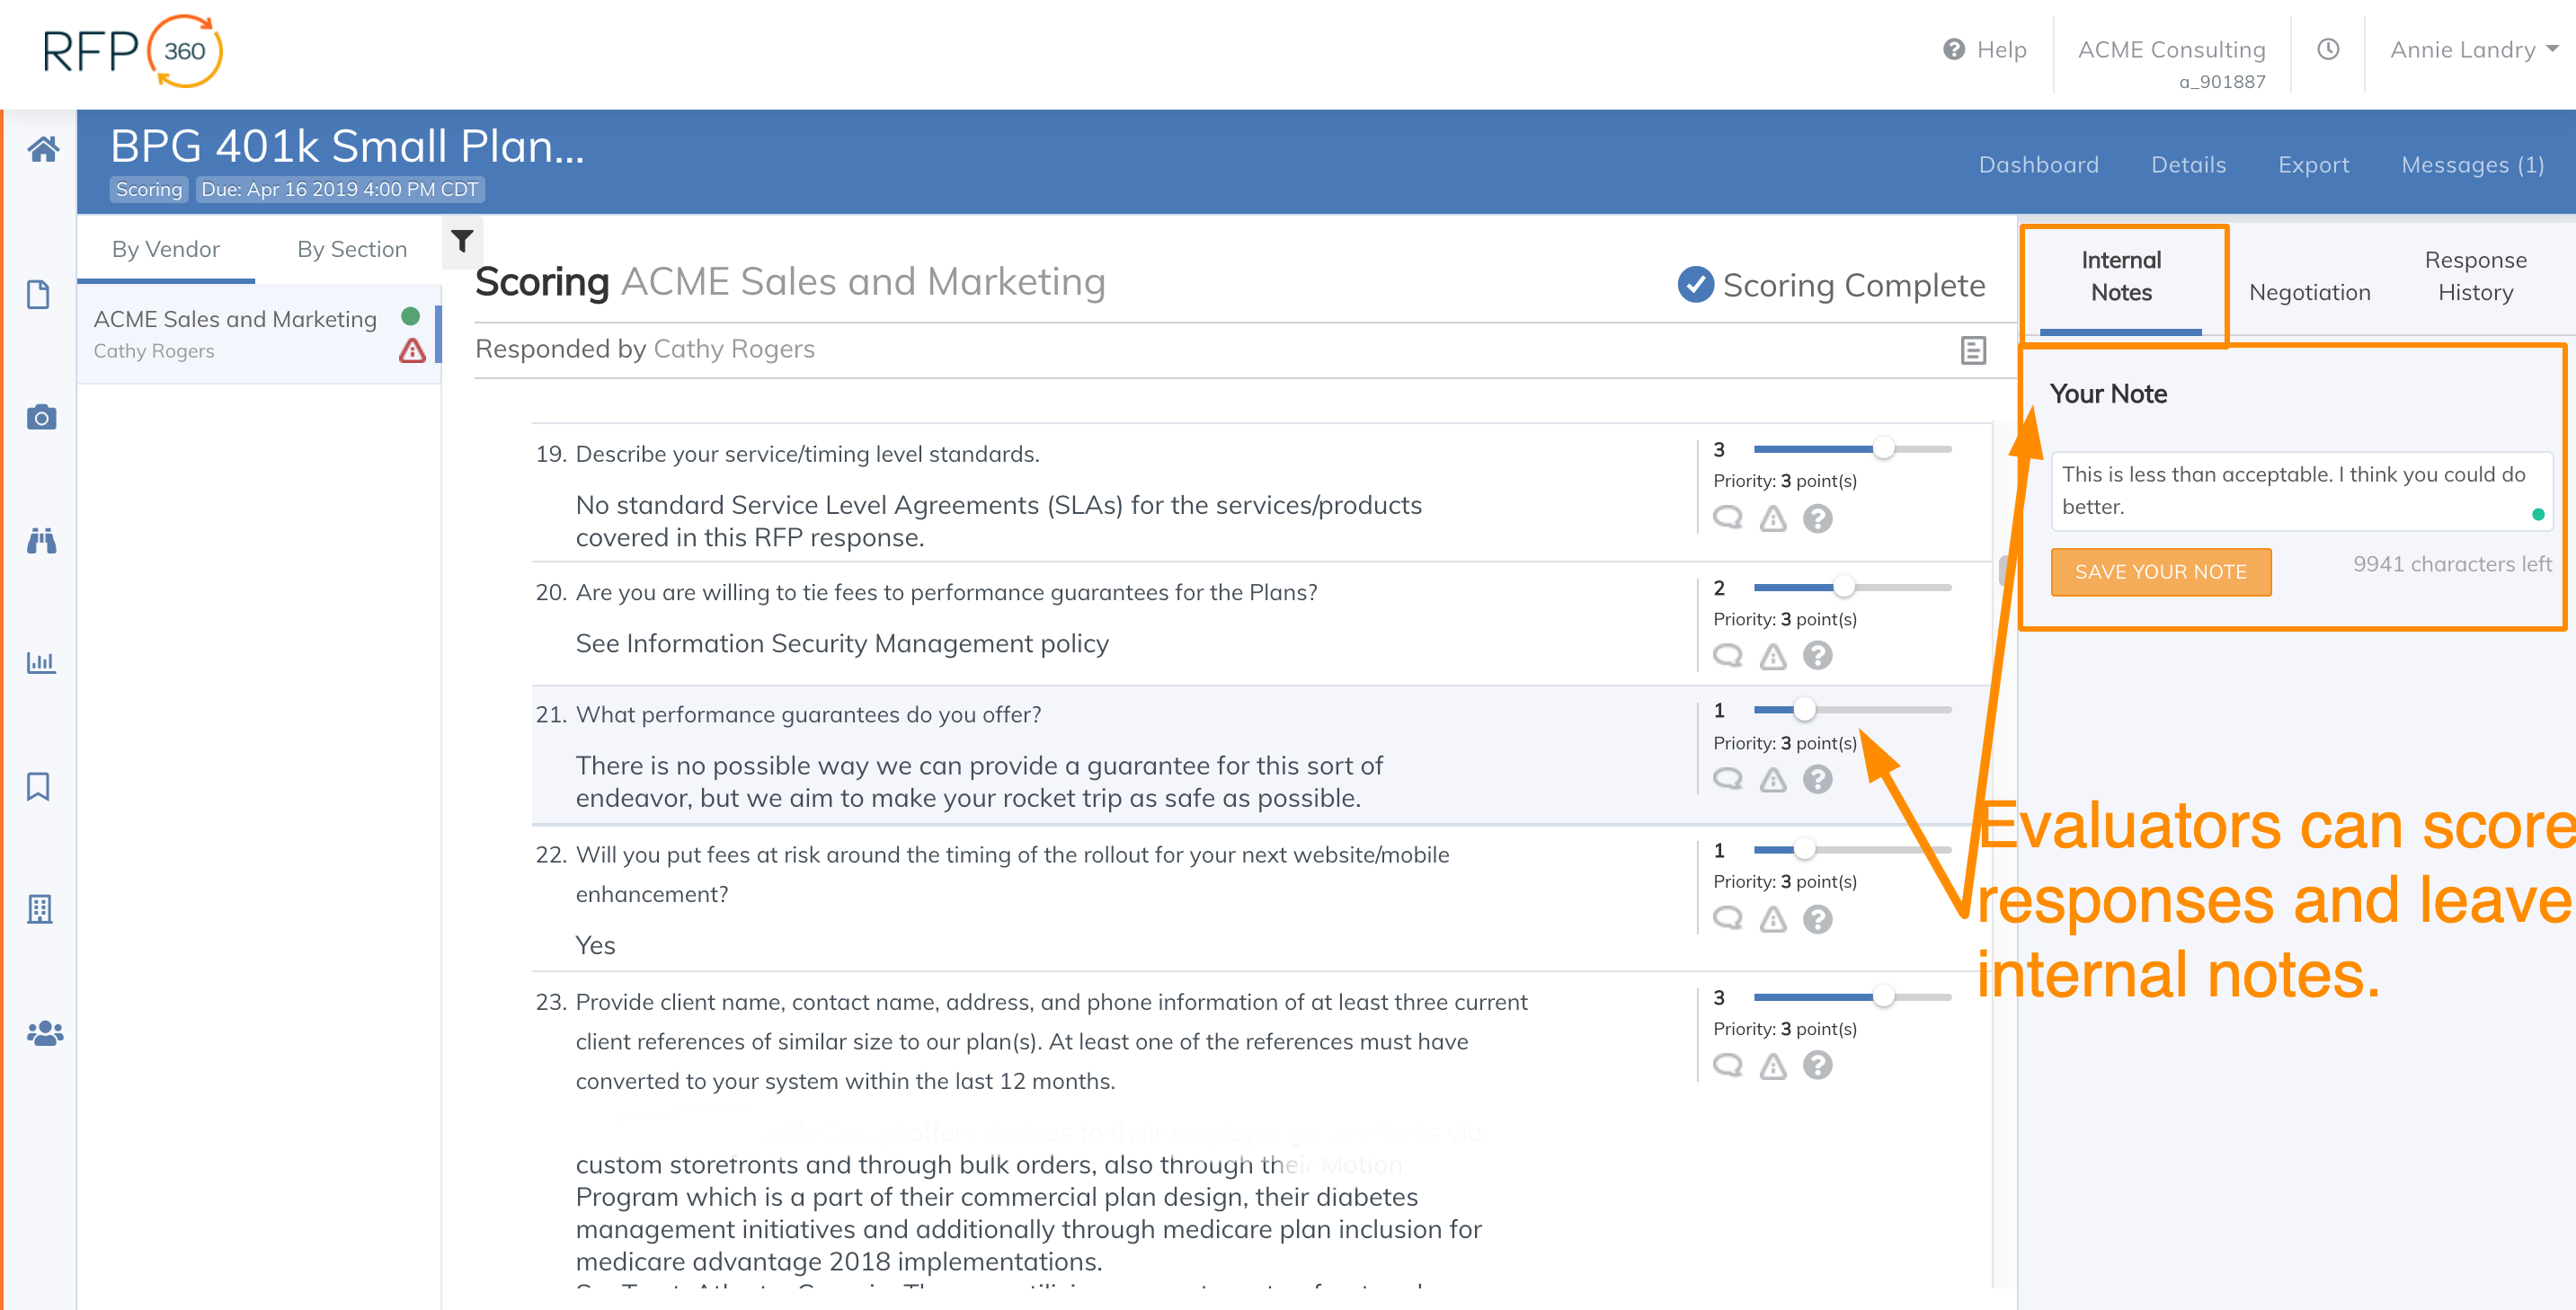Screen dimensions: 2576x1310
Task: Switch to the By Section tab
Action: tap(351, 249)
